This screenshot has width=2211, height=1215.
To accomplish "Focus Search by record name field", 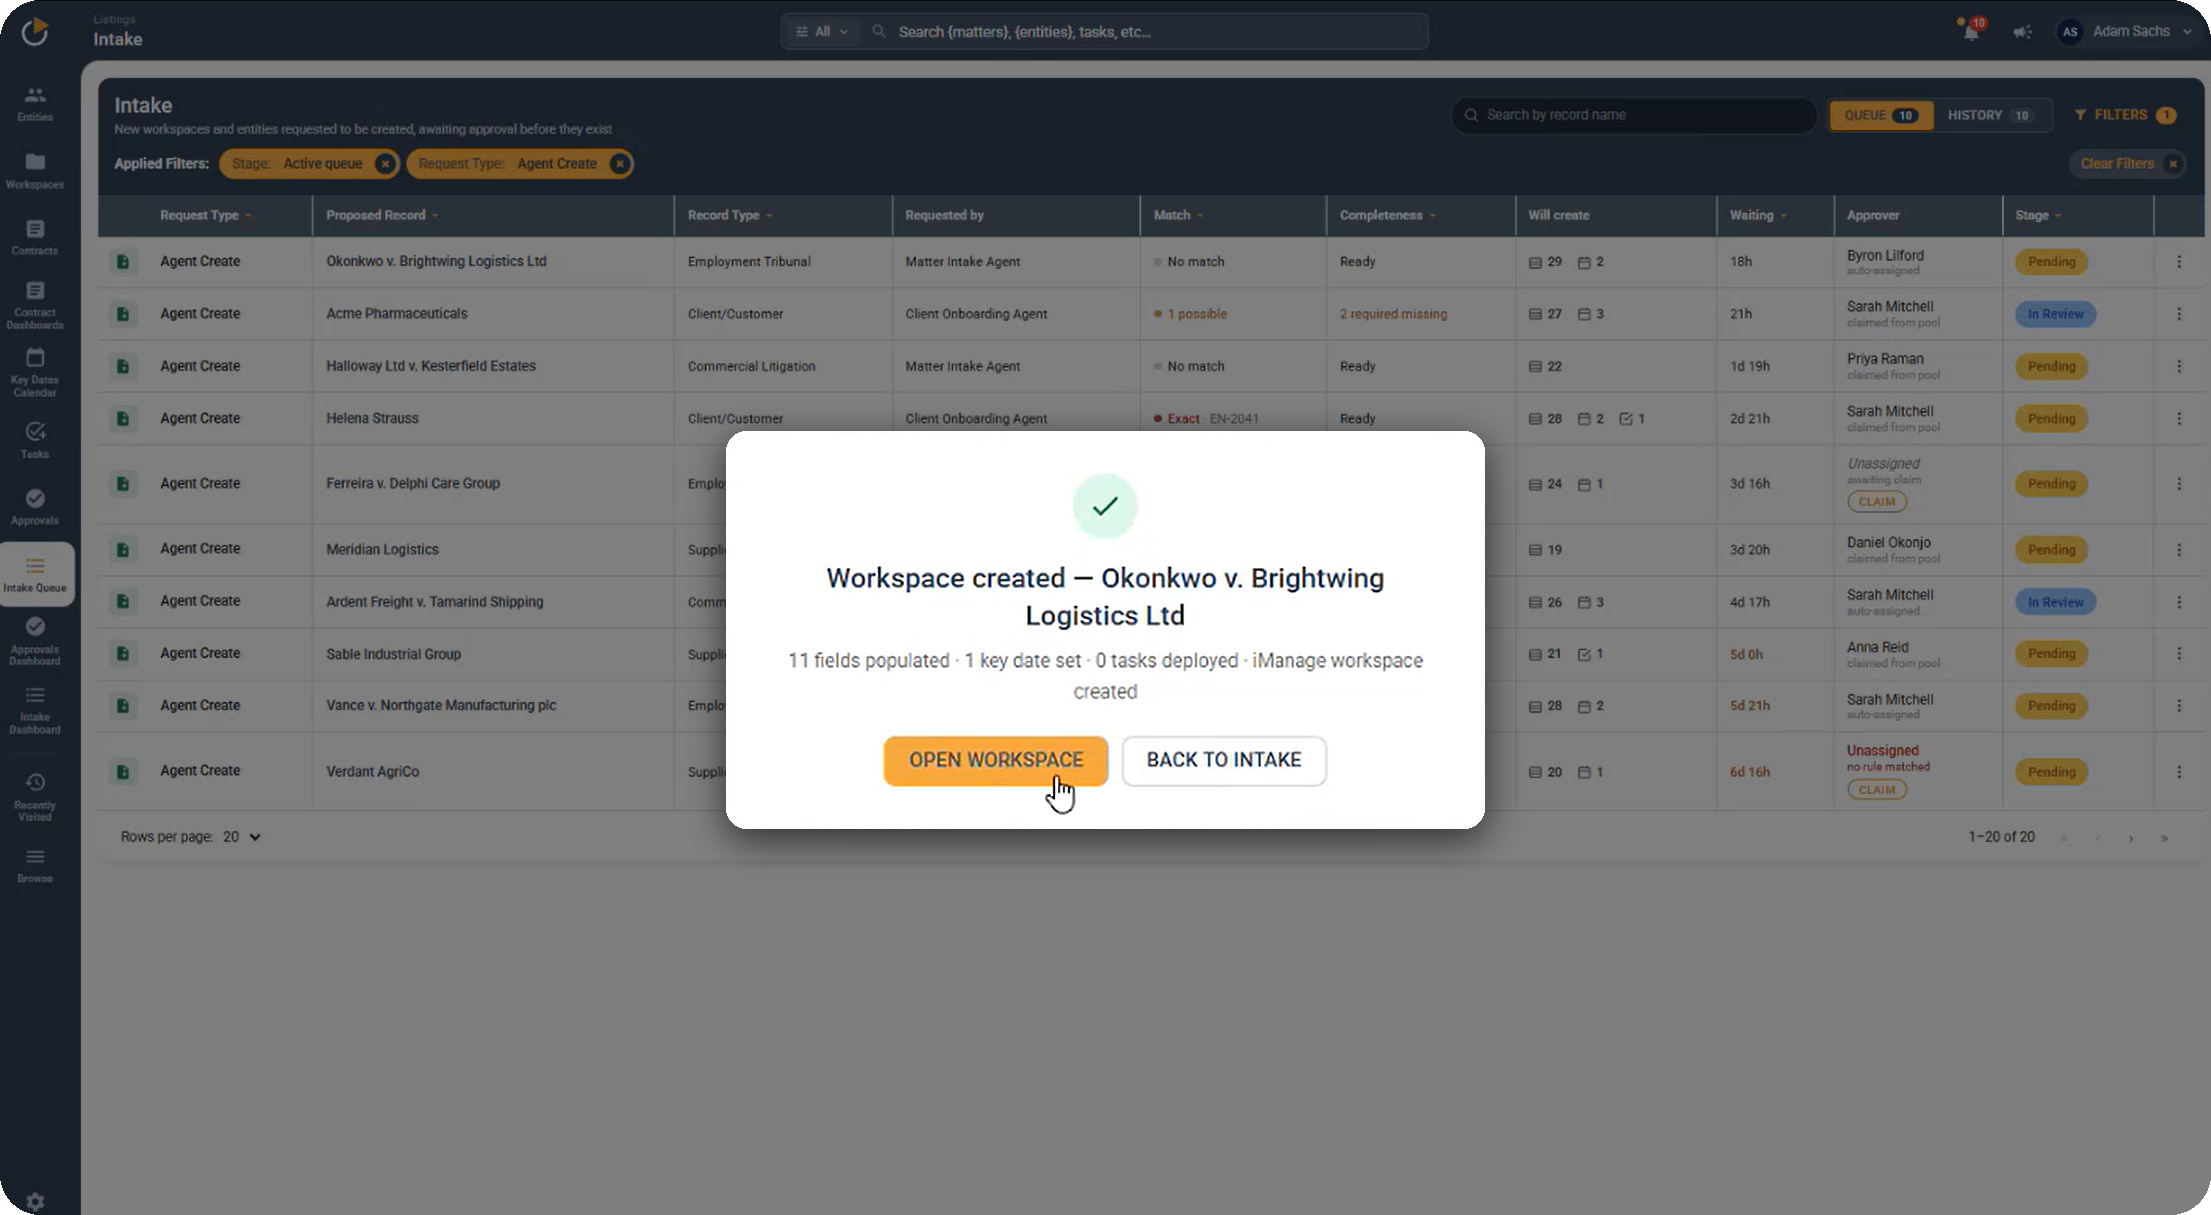I will click(1634, 115).
